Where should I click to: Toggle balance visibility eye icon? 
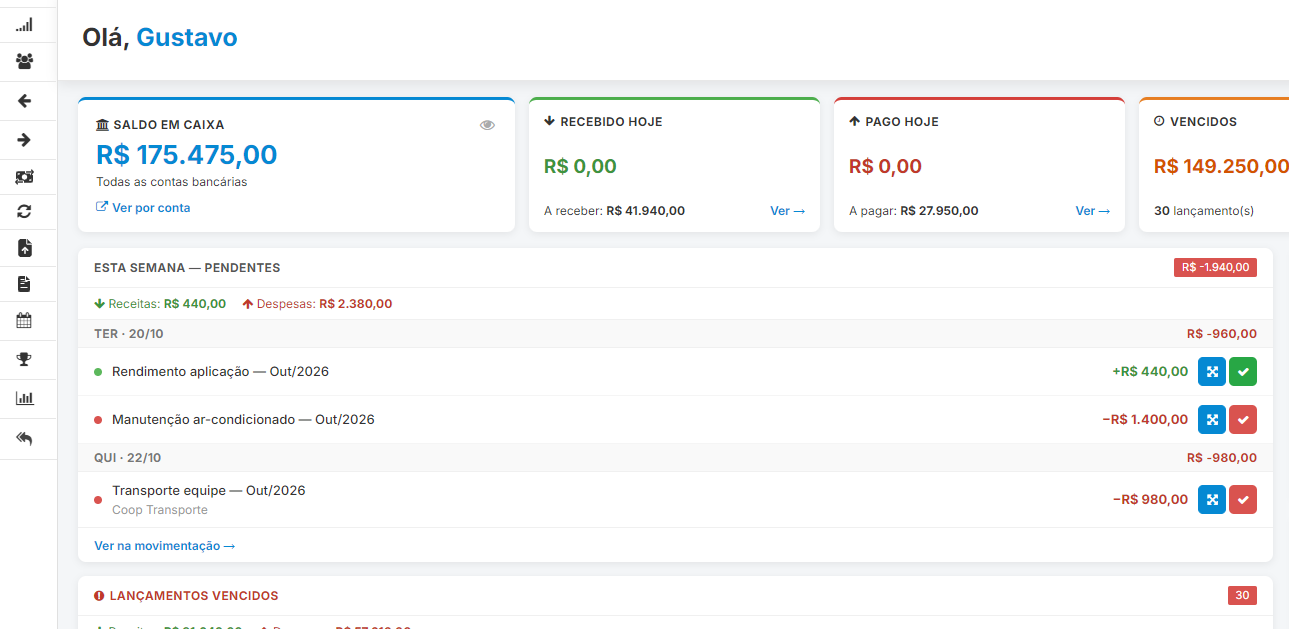[x=487, y=125]
